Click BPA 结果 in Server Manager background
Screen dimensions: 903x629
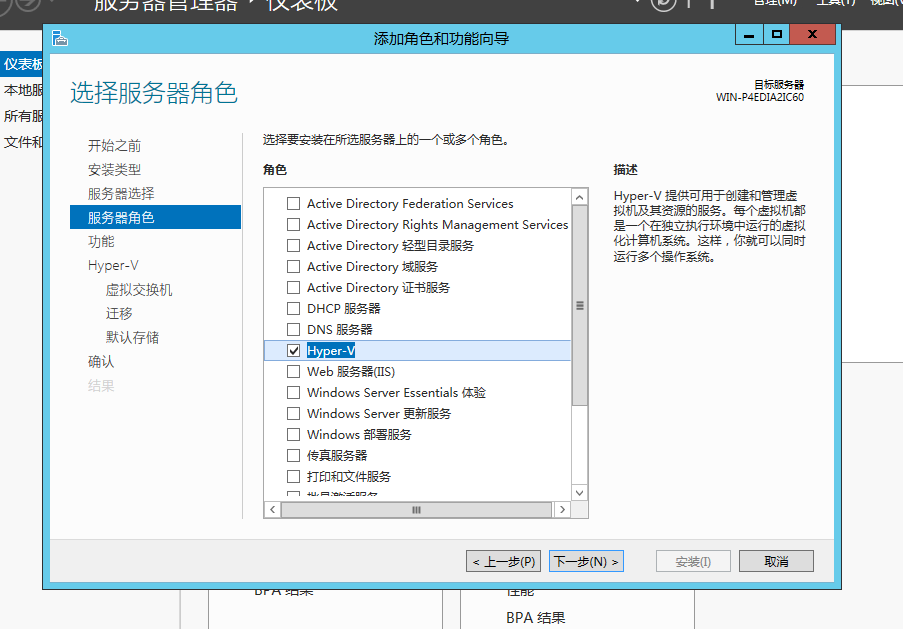[536, 618]
